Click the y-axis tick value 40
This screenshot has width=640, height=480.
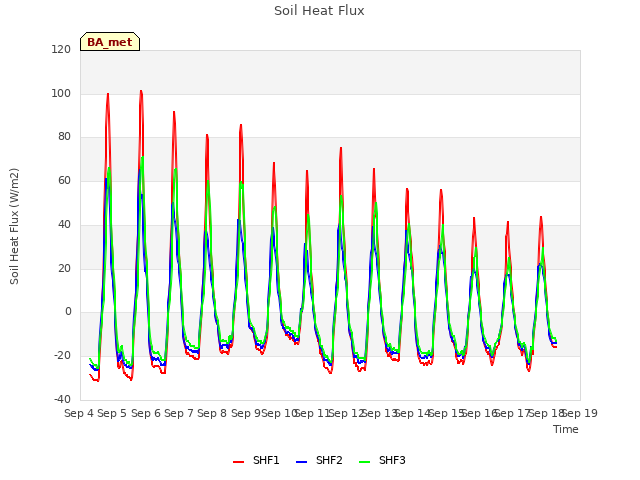click(64, 224)
